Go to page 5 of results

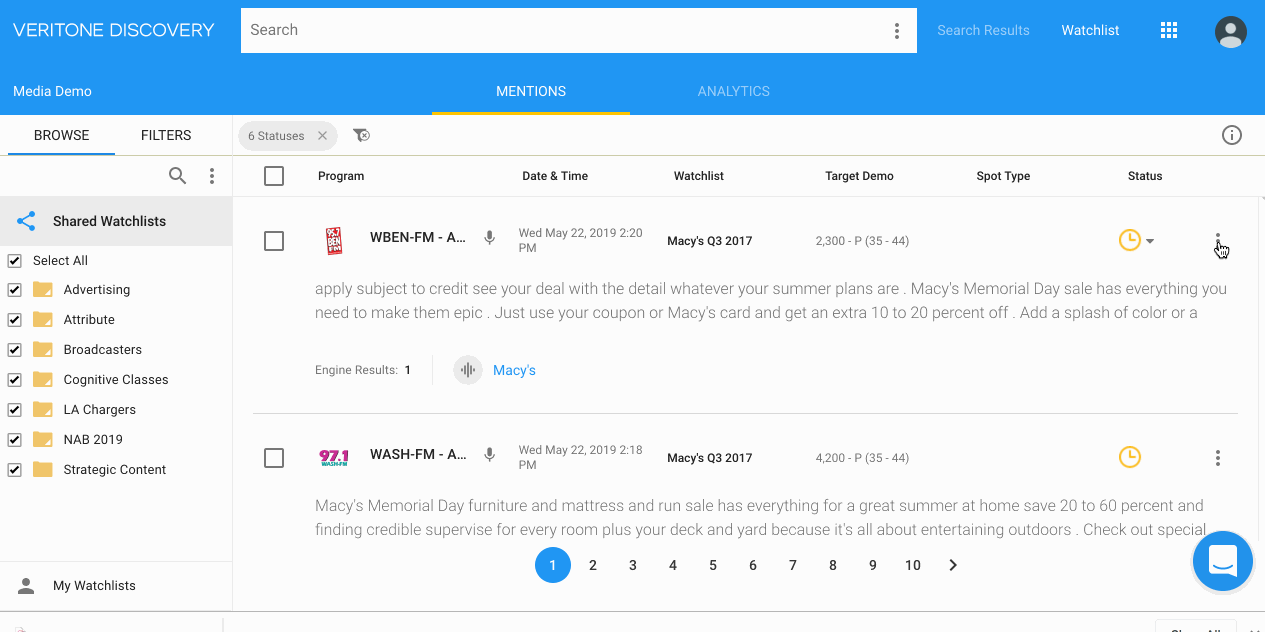713,565
